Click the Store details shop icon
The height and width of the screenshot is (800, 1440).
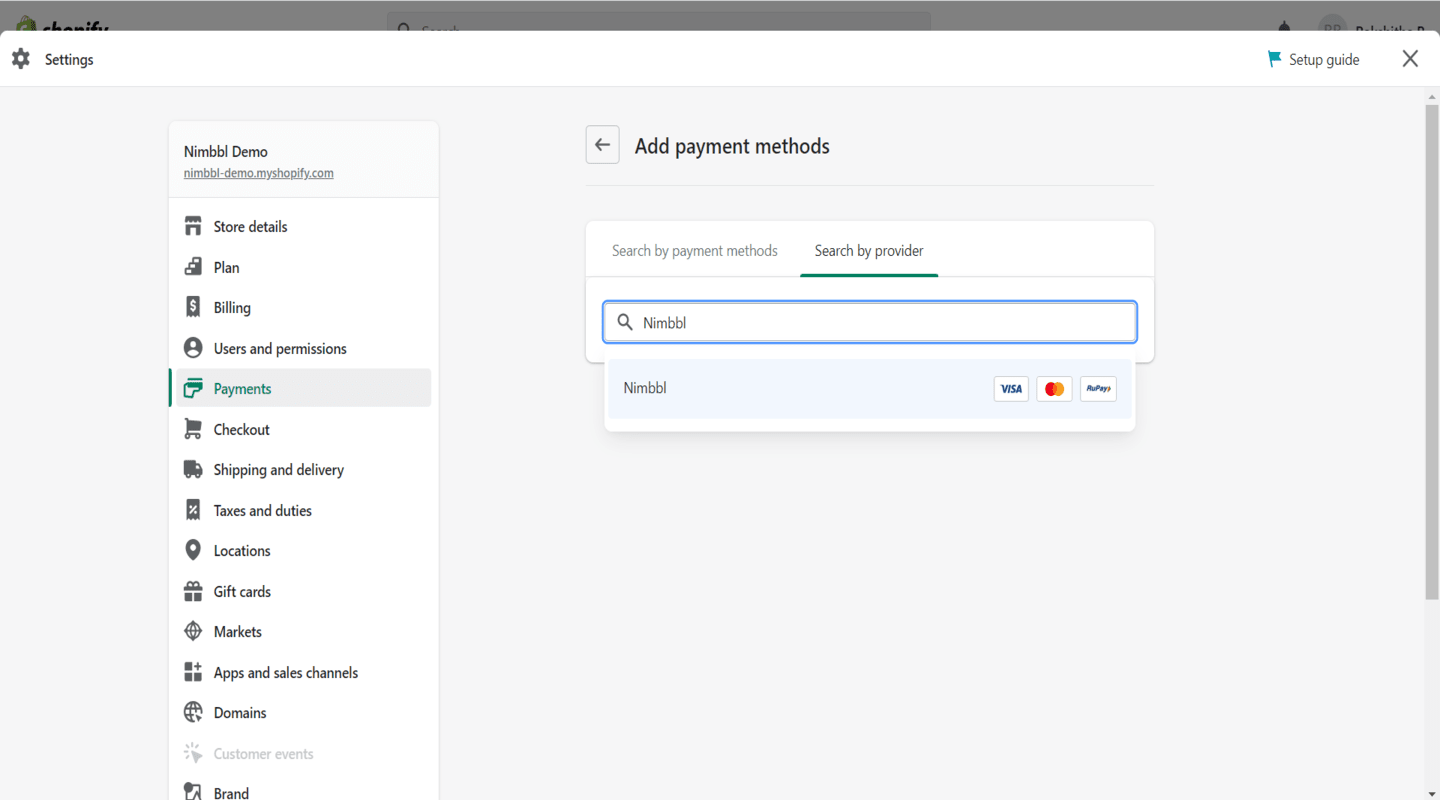[193, 226]
